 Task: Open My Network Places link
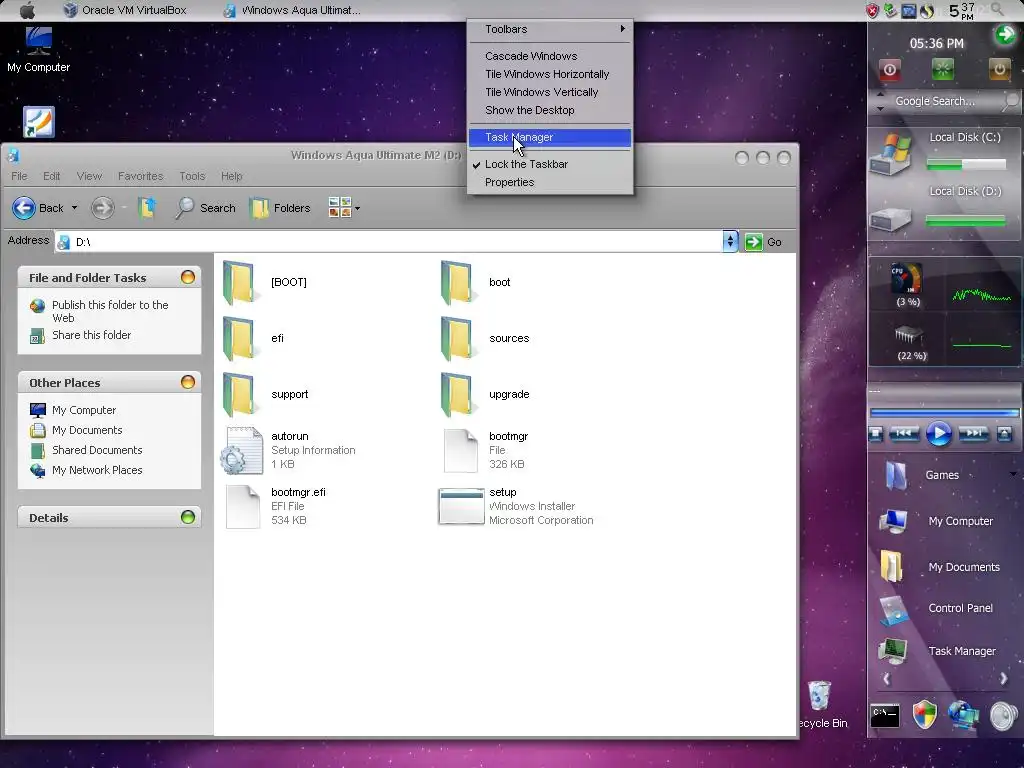97,470
